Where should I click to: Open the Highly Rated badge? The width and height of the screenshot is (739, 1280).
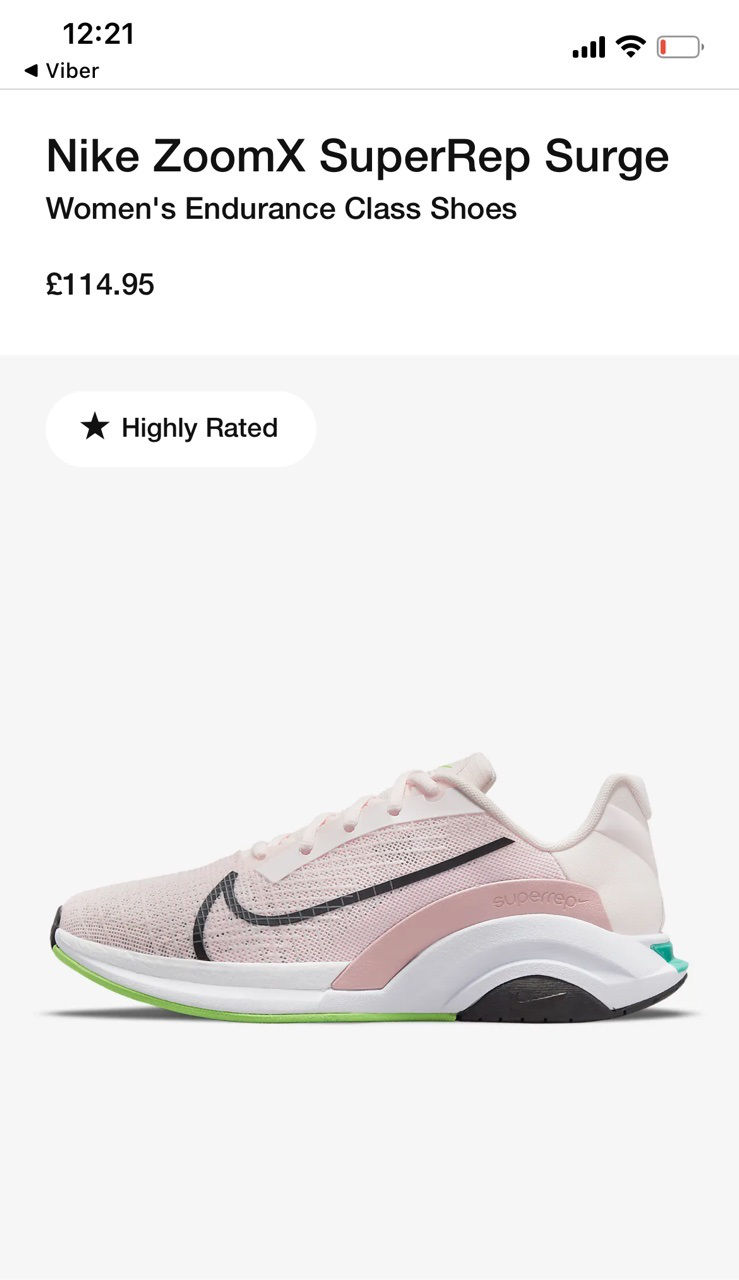tap(181, 428)
